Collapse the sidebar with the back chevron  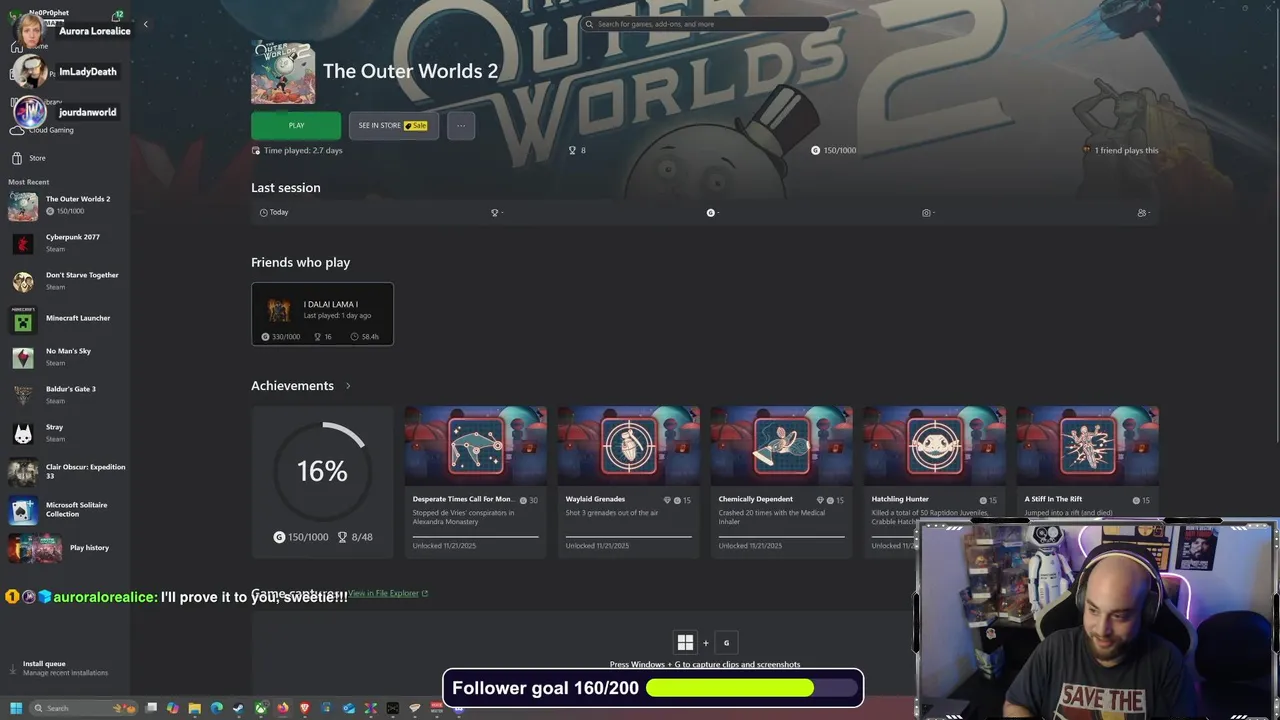145,24
